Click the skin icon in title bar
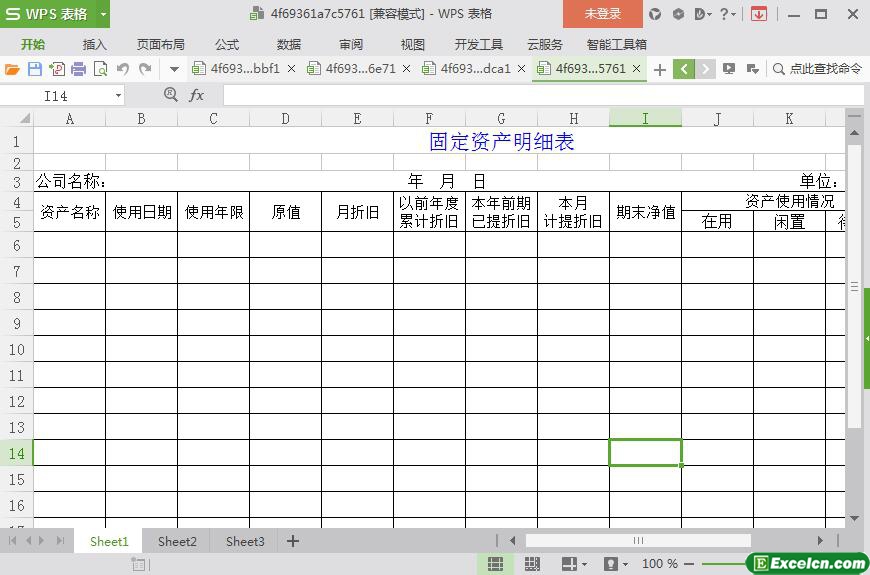The width and height of the screenshot is (870, 575). pyautogui.click(x=655, y=14)
